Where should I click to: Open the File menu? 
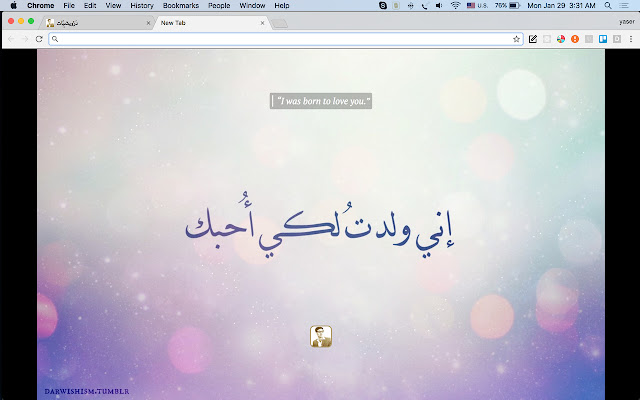(x=69, y=5)
